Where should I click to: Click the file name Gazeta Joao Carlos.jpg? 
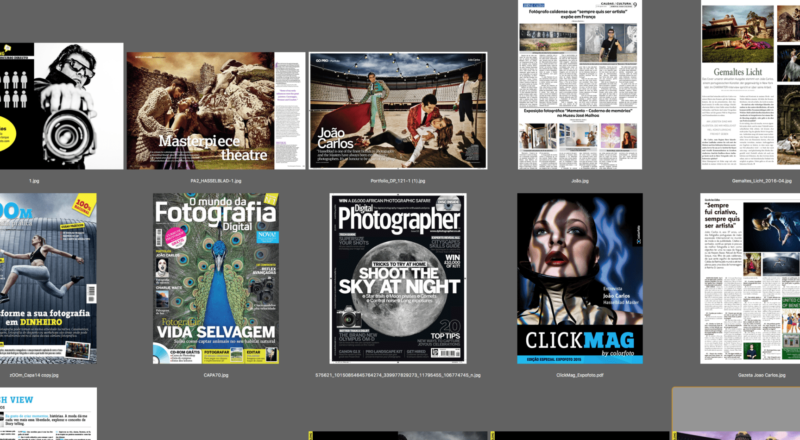click(762, 375)
